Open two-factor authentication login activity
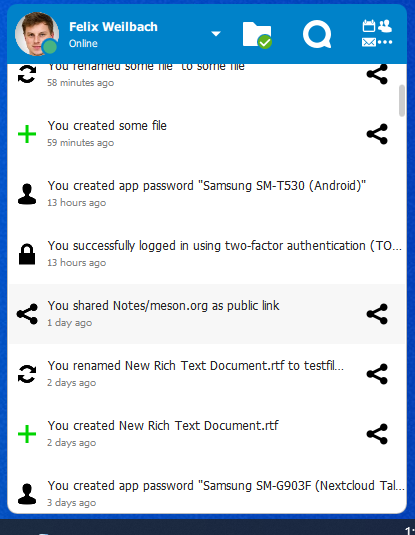415x535 pixels. pos(206,254)
